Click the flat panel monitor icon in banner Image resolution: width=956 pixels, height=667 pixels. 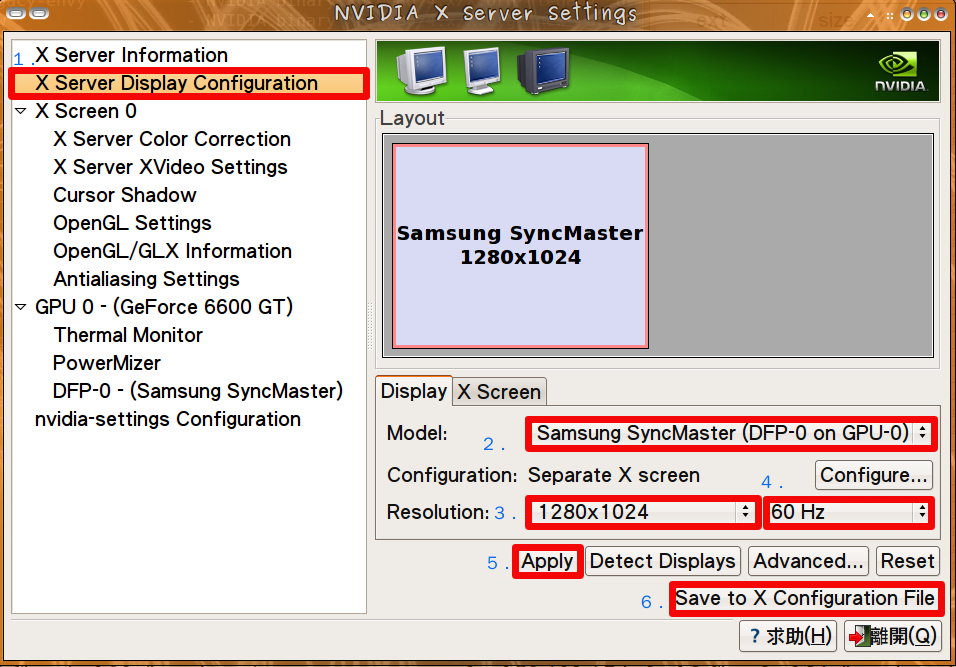482,71
